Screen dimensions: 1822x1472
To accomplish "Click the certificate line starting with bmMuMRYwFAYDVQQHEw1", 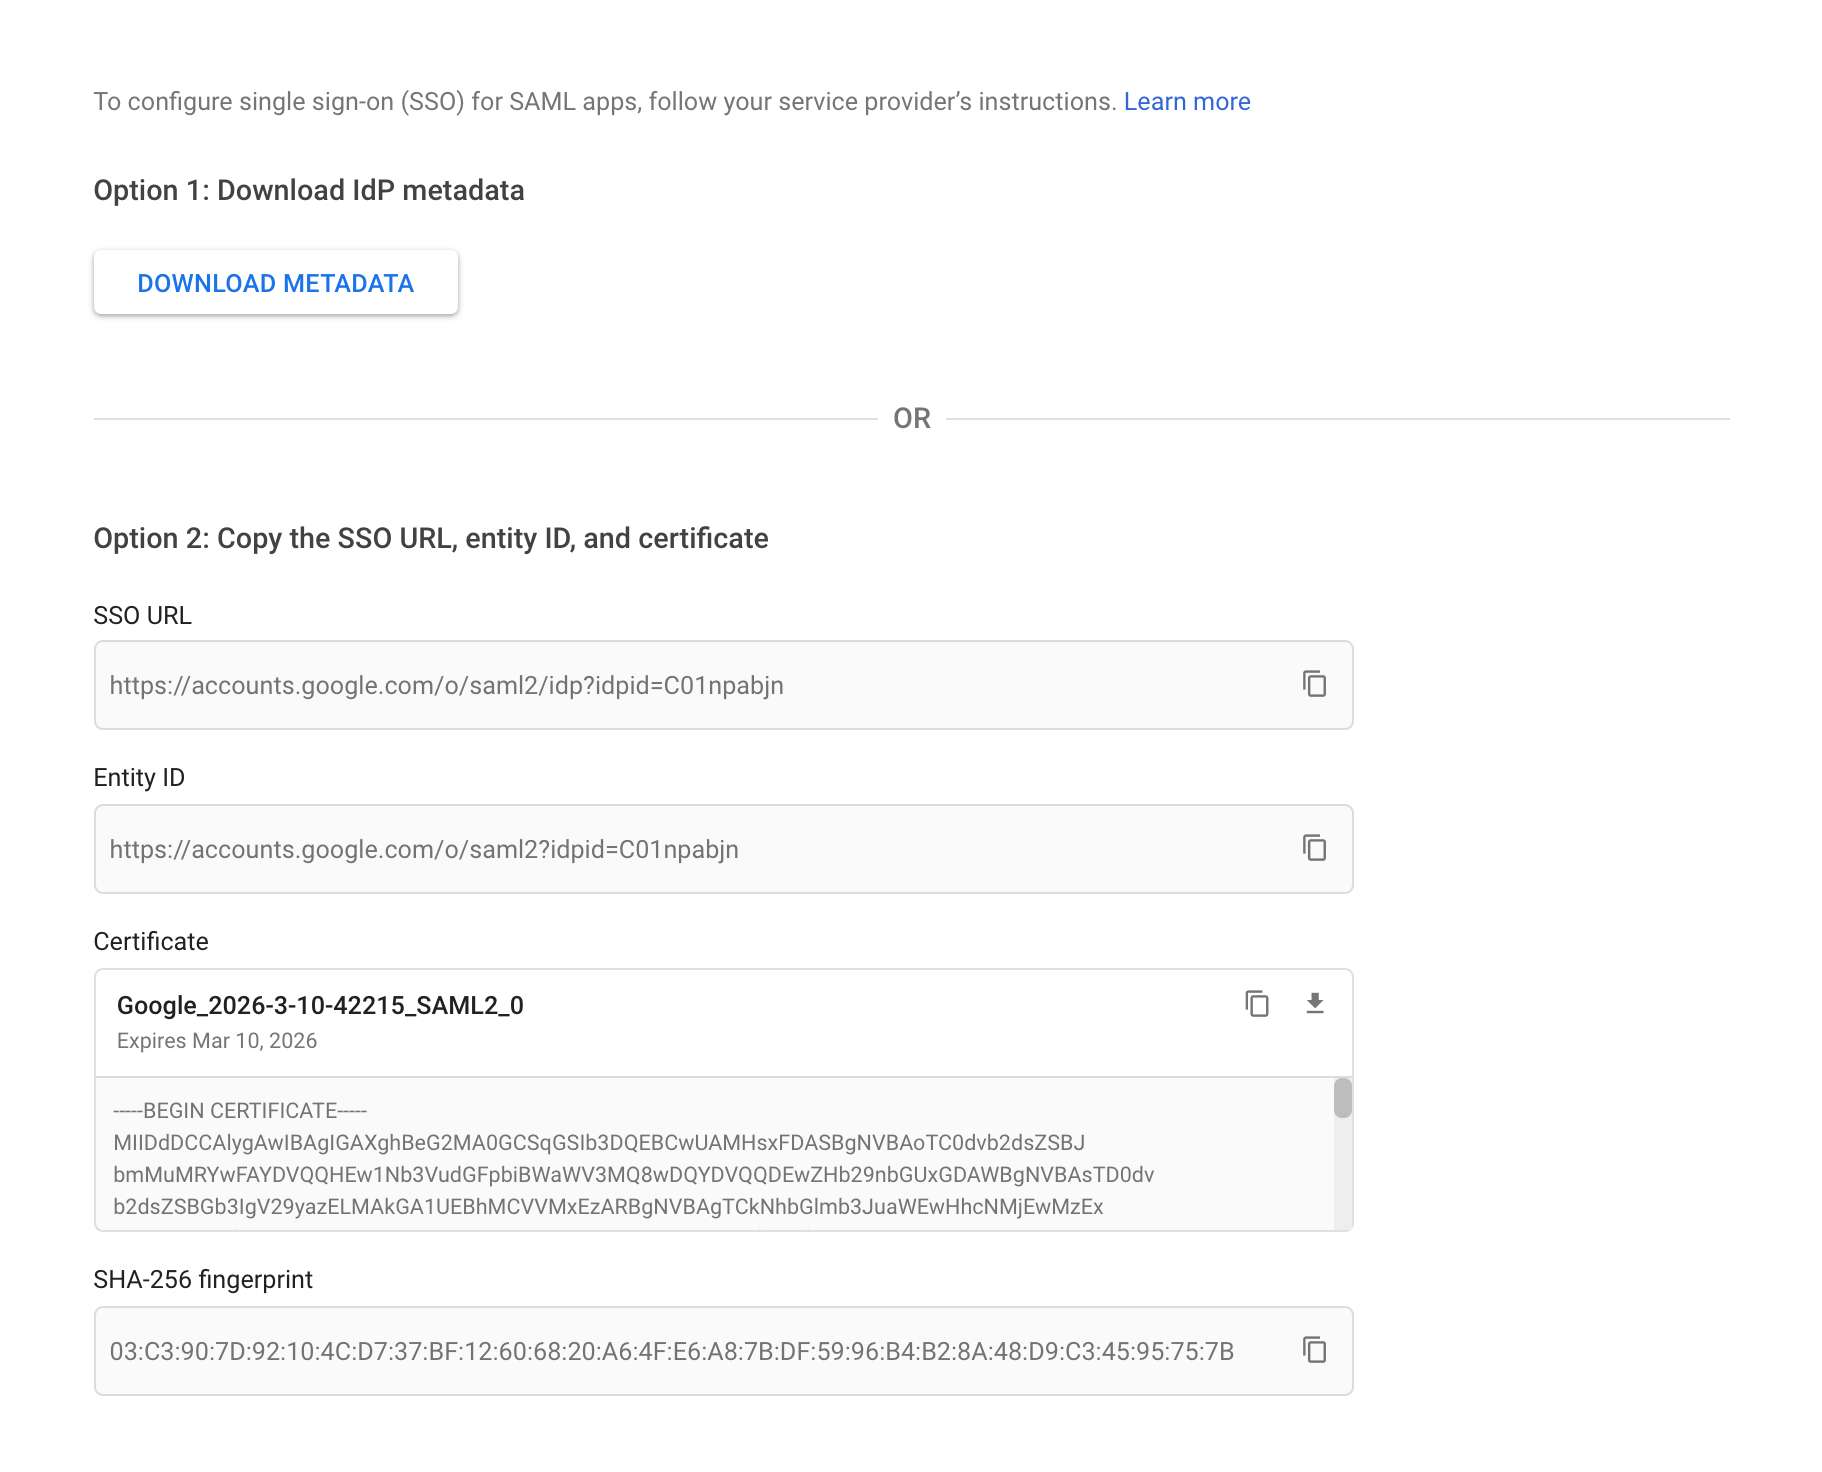I will (x=634, y=1175).
